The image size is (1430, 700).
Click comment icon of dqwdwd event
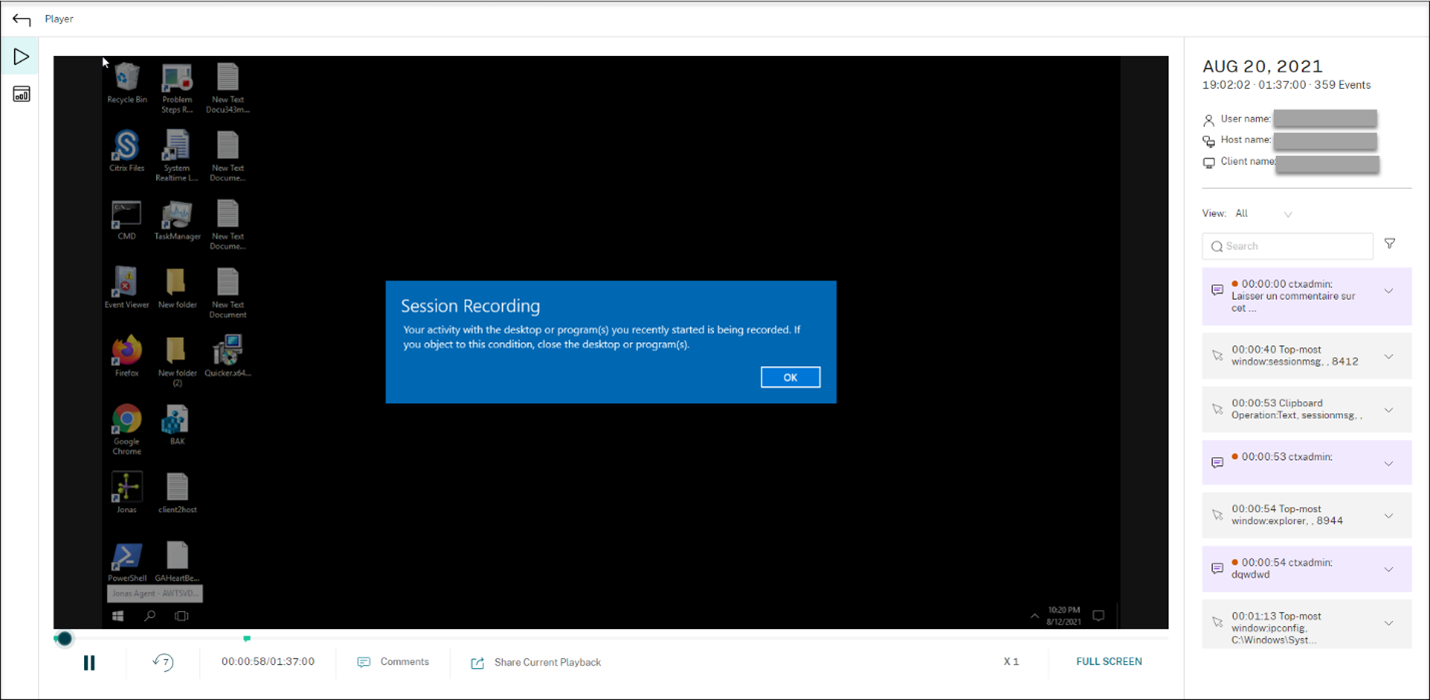pyautogui.click(x=1217, y=568)
